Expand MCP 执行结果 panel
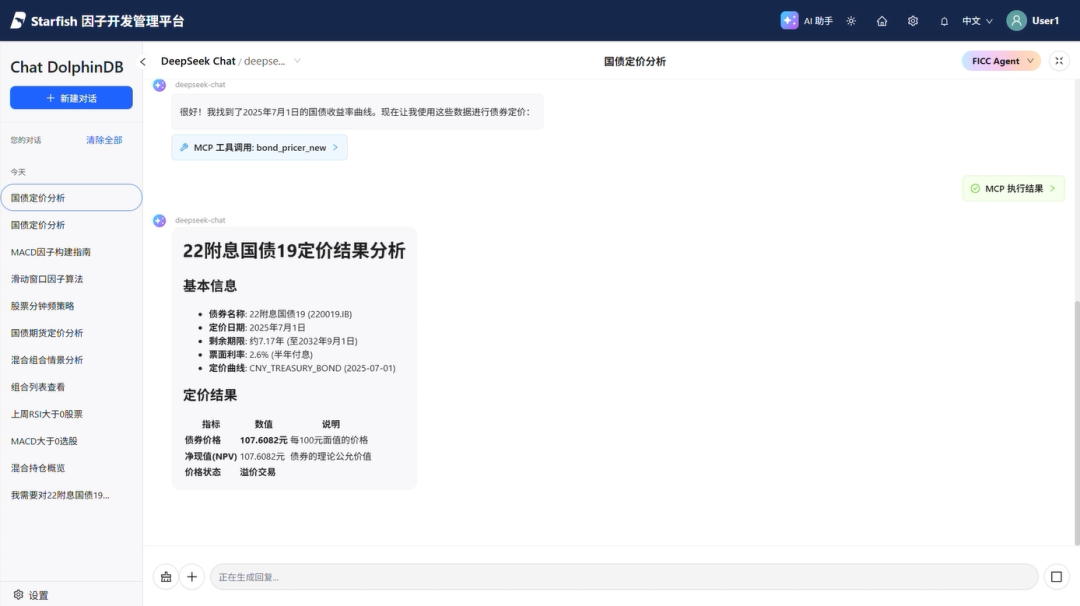 pyautogui.click(x=1013, y=188)
